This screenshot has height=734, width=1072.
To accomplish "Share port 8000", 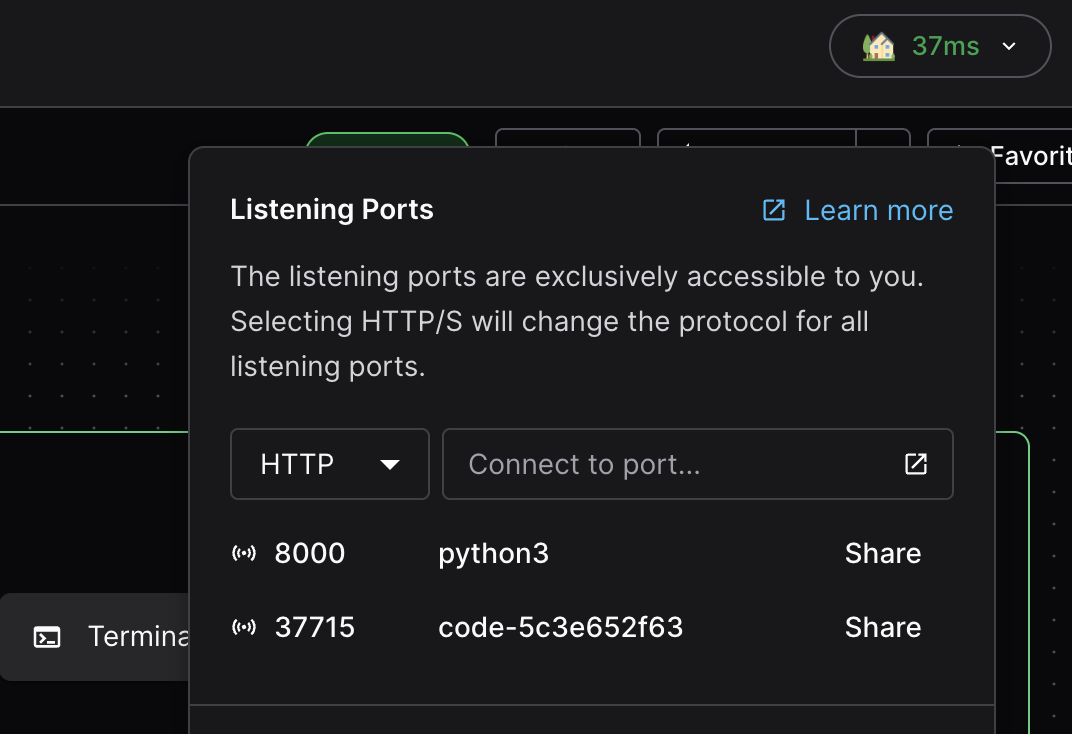I will point(883,552).
